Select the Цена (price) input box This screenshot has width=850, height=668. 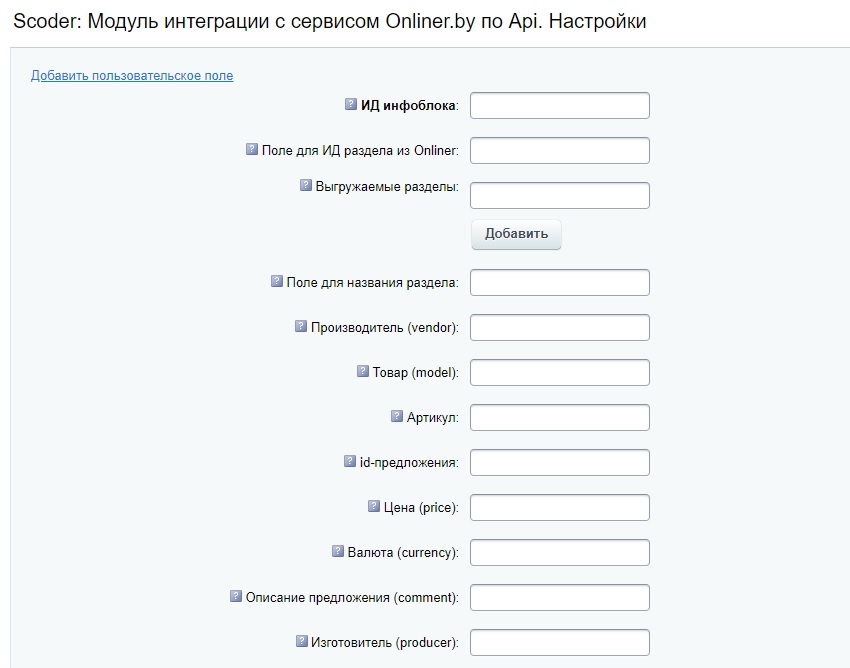559,507
